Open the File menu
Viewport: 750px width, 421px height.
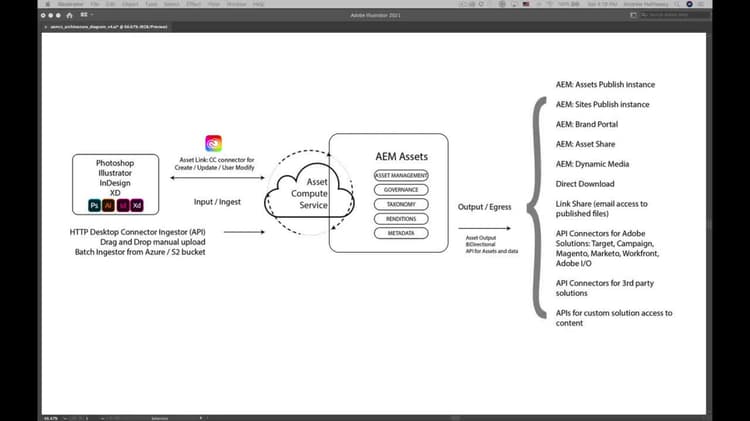click(95, 4)
